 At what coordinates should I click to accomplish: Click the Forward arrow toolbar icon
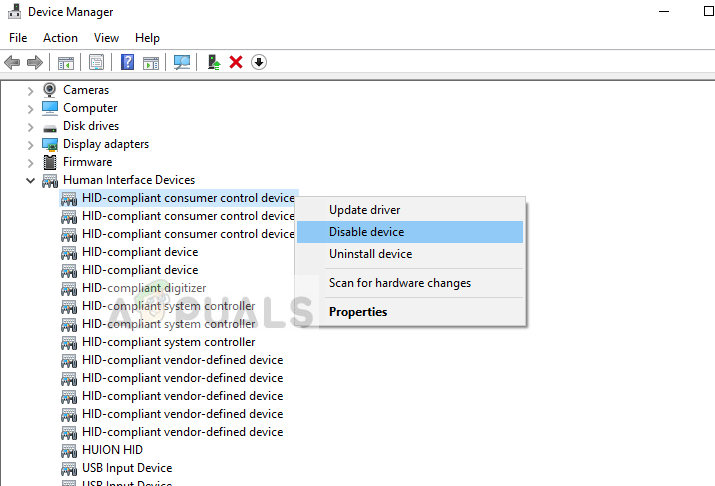(35, 62)
